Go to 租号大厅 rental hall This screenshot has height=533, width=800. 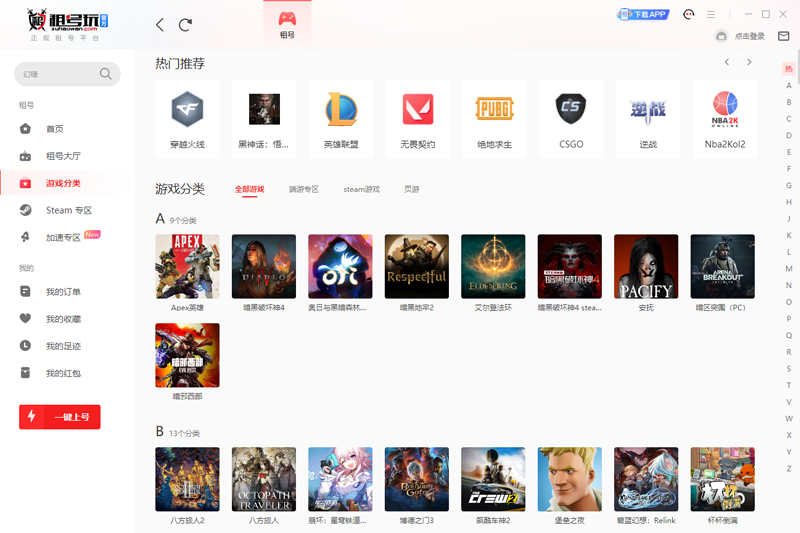point(62,156)
